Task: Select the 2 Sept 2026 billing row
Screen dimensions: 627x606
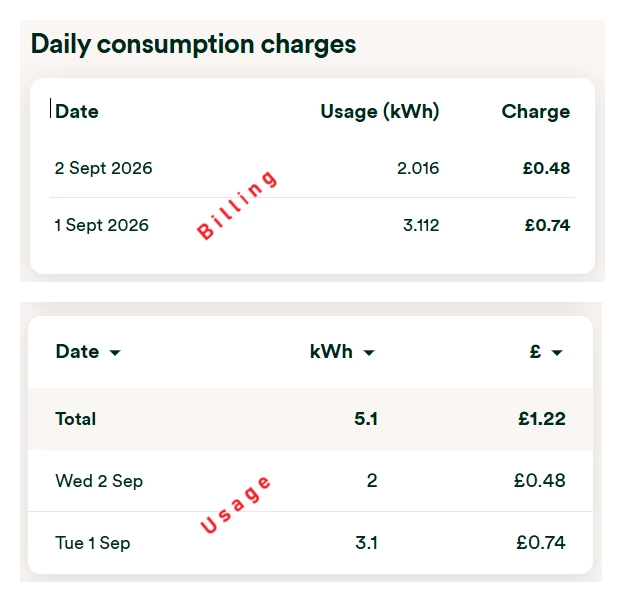Action: [x=312, y=168]
